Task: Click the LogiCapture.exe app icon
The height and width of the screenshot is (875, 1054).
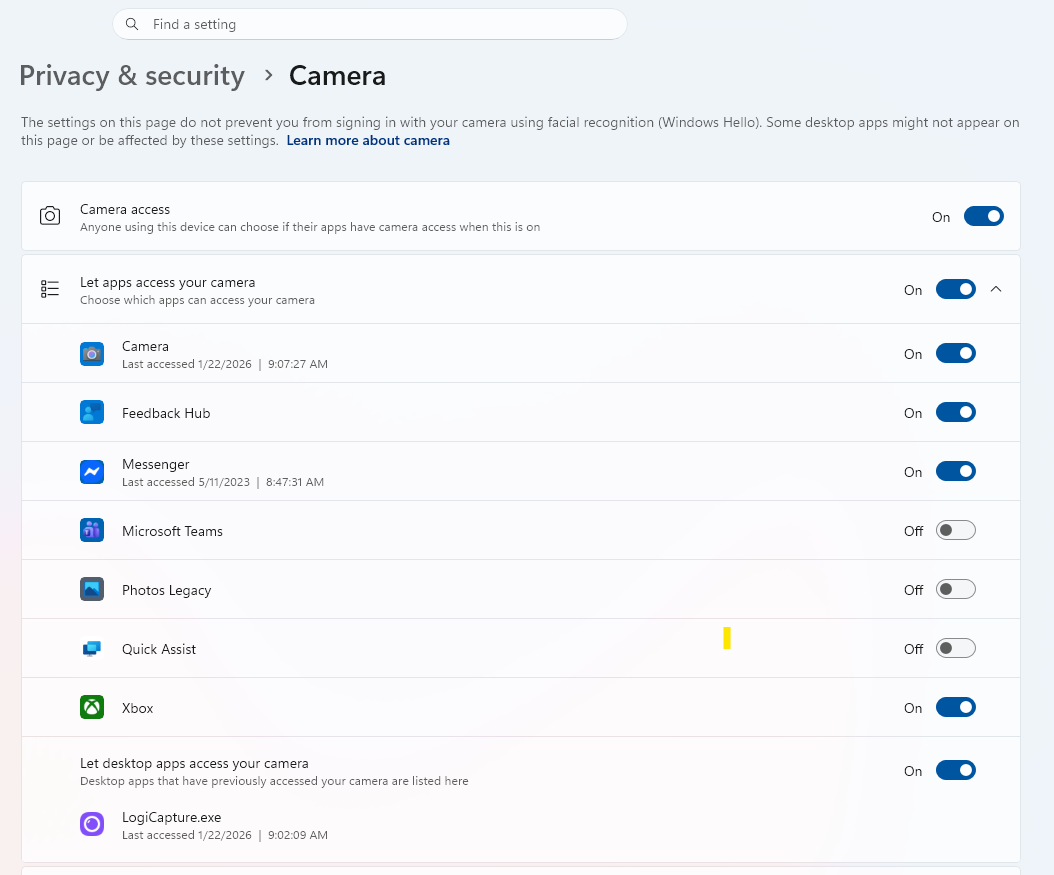Action: pyautogui.click(x=92, y=824)
